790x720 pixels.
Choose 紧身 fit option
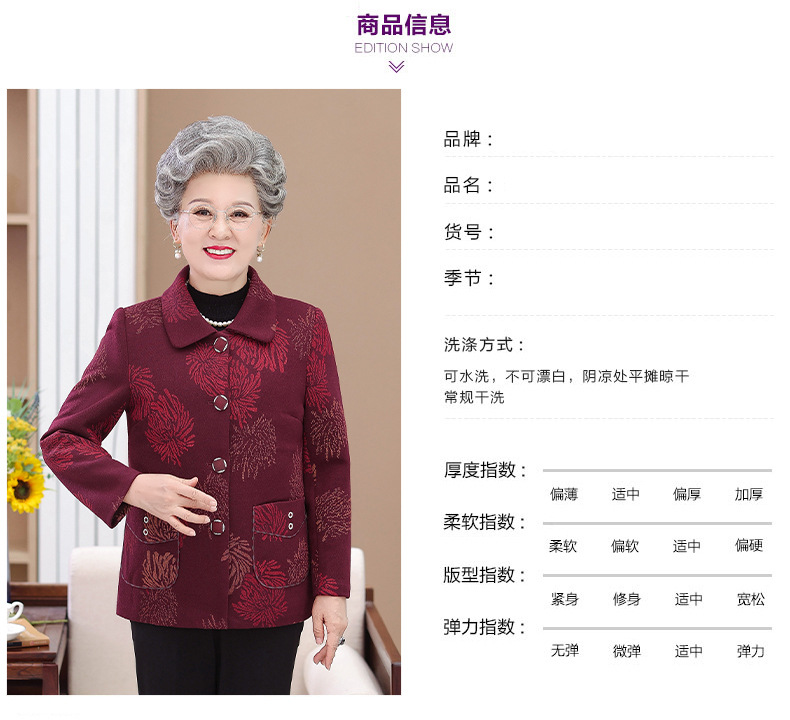coord(565,599)
